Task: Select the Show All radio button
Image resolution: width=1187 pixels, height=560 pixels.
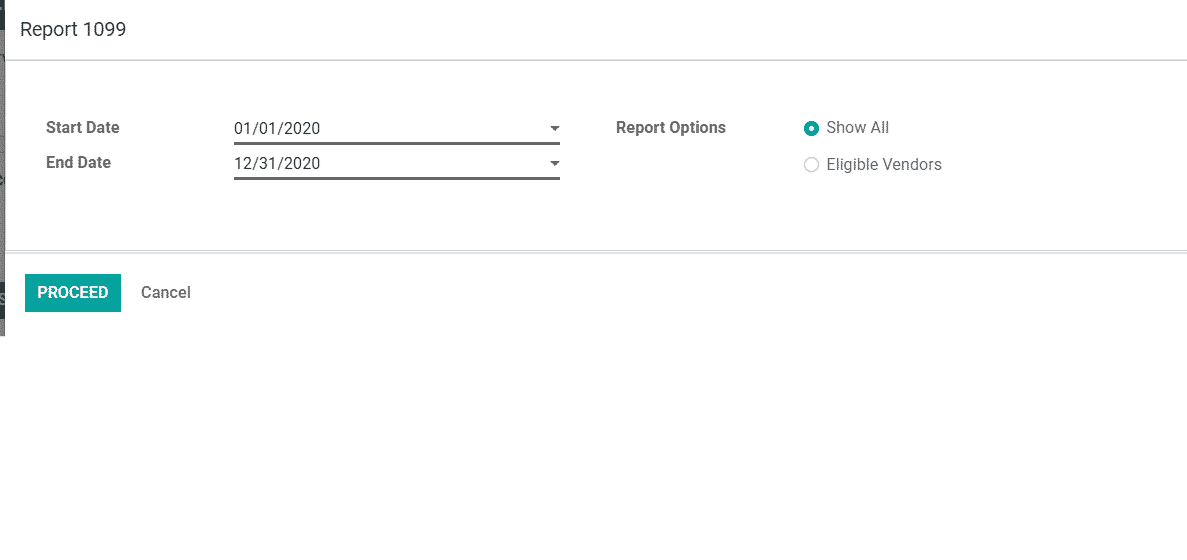Action: (811, 129)
